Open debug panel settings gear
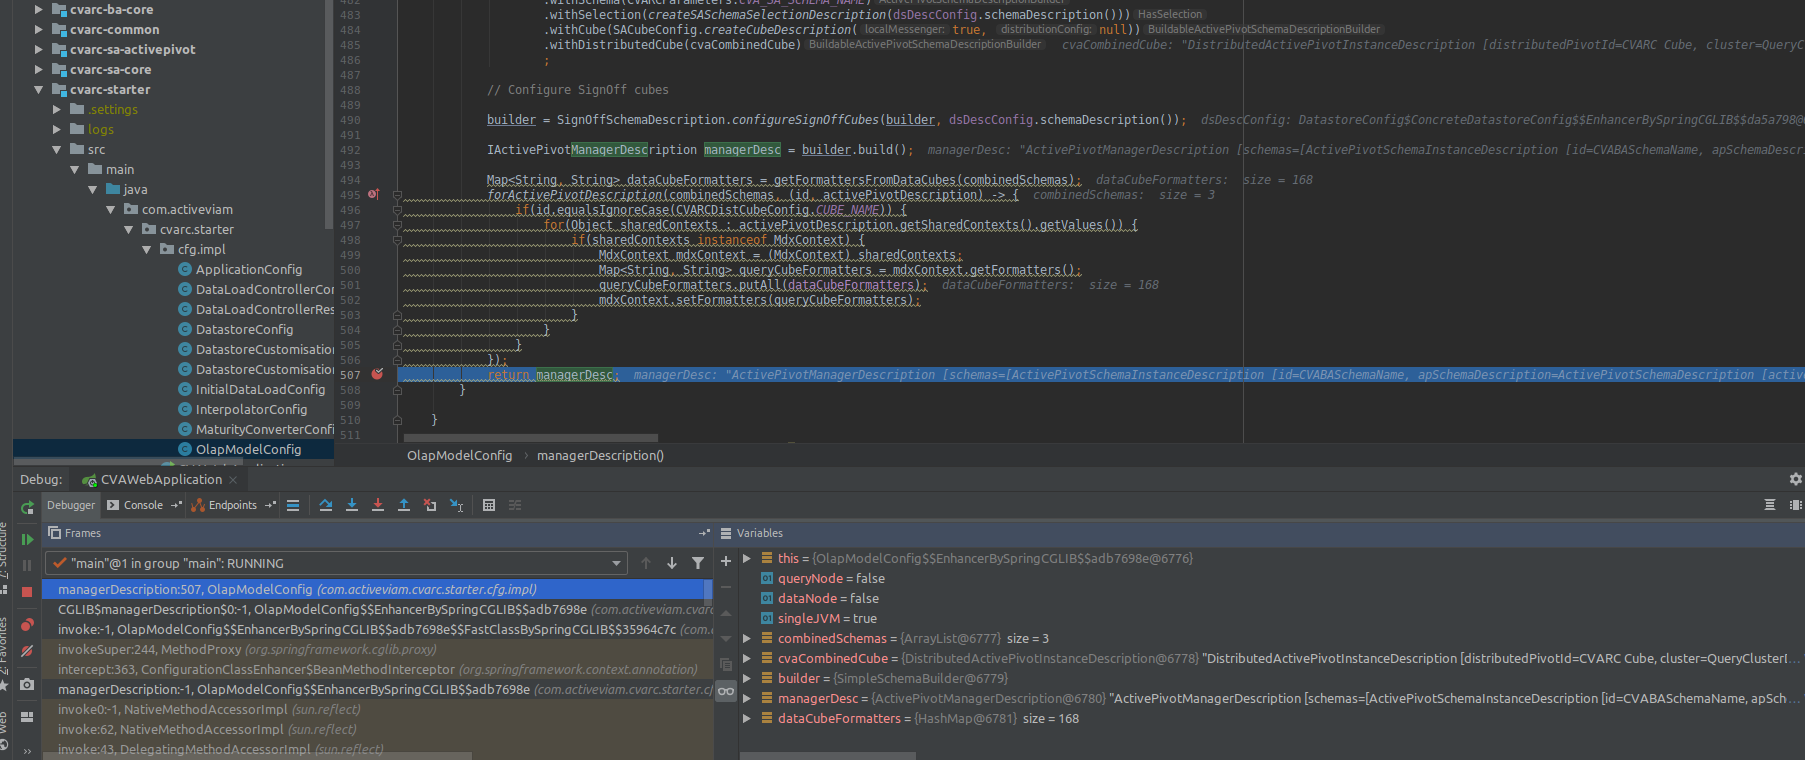1805x760 pixels. coord(1795,479)
